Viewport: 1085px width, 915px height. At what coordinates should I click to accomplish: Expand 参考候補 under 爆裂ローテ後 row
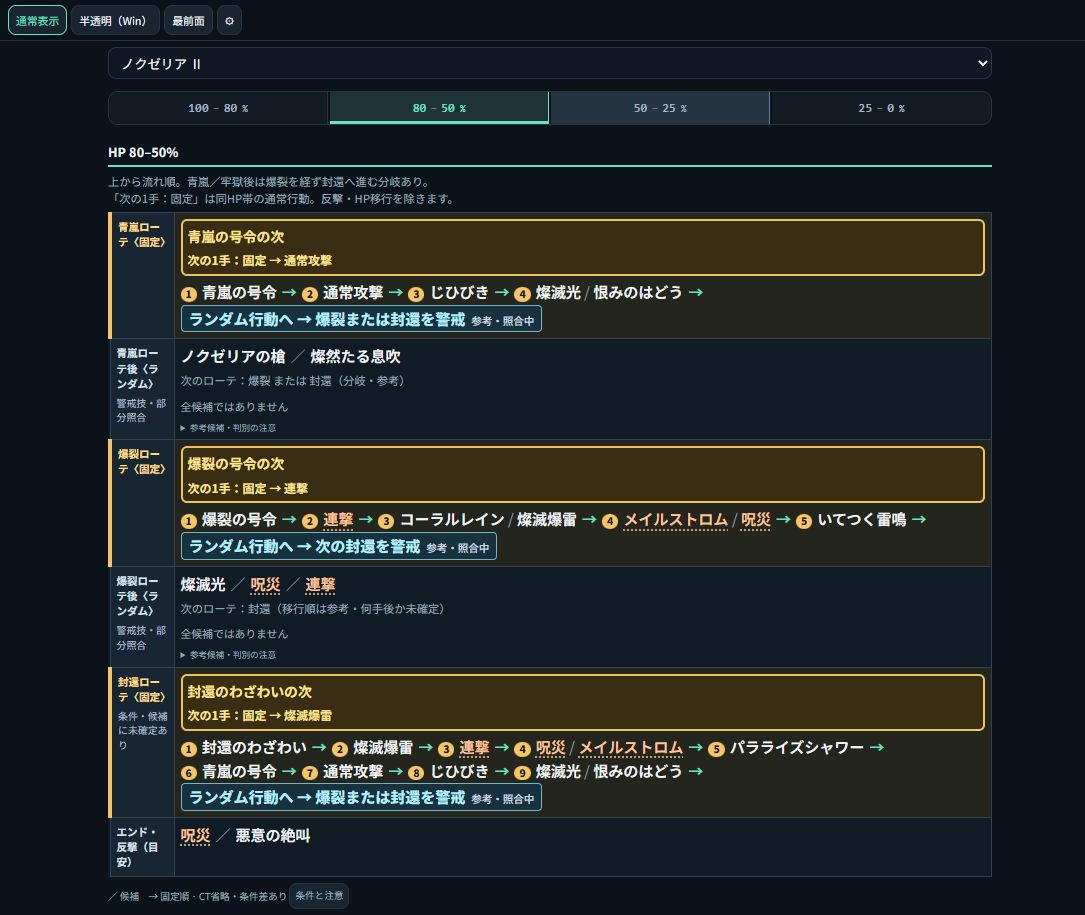click(x=228, y=655)
